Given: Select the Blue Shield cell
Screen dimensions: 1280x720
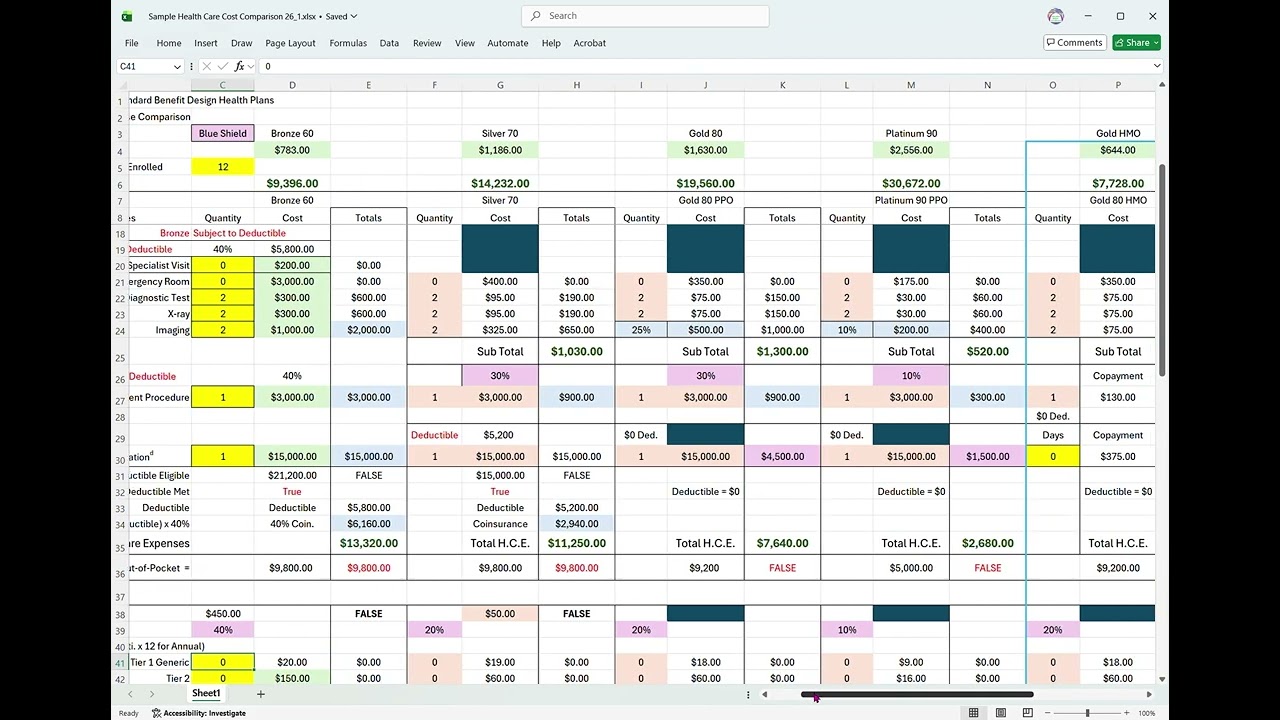Looking at the screenshot, I should [223, 134].
